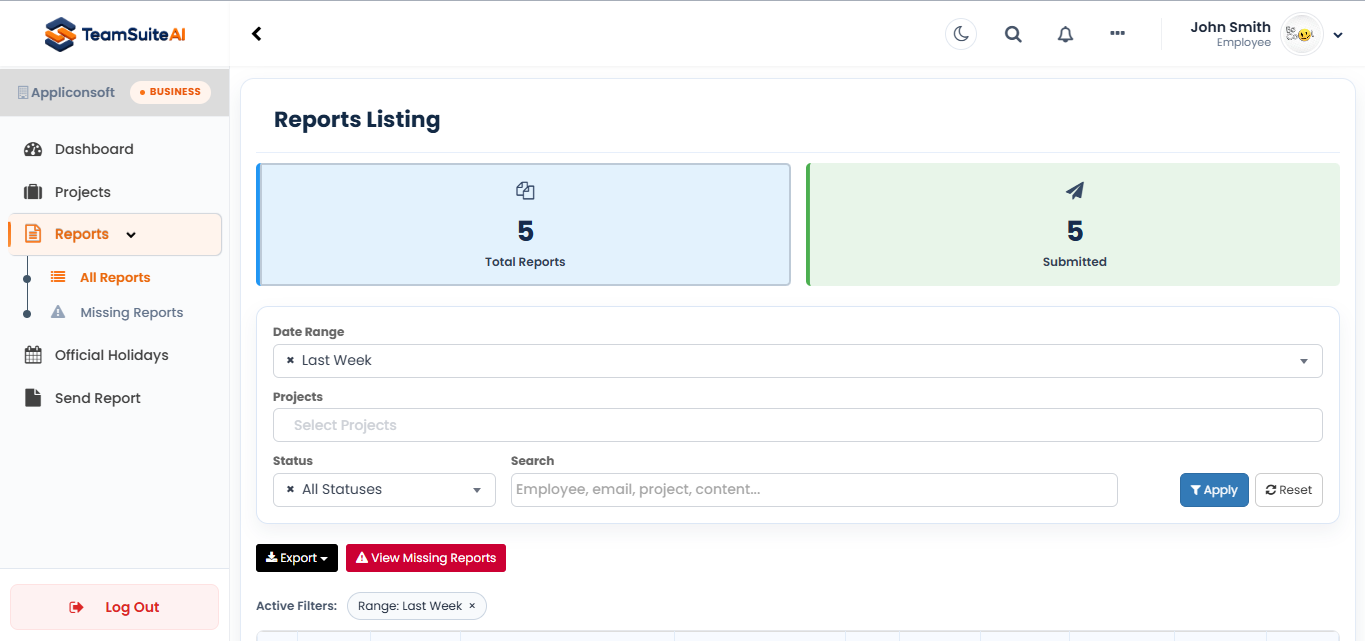Clear Last Week date range selection
Image resolution: width=1365 pixels, height=641 pixels.
(x=290, y=360)
